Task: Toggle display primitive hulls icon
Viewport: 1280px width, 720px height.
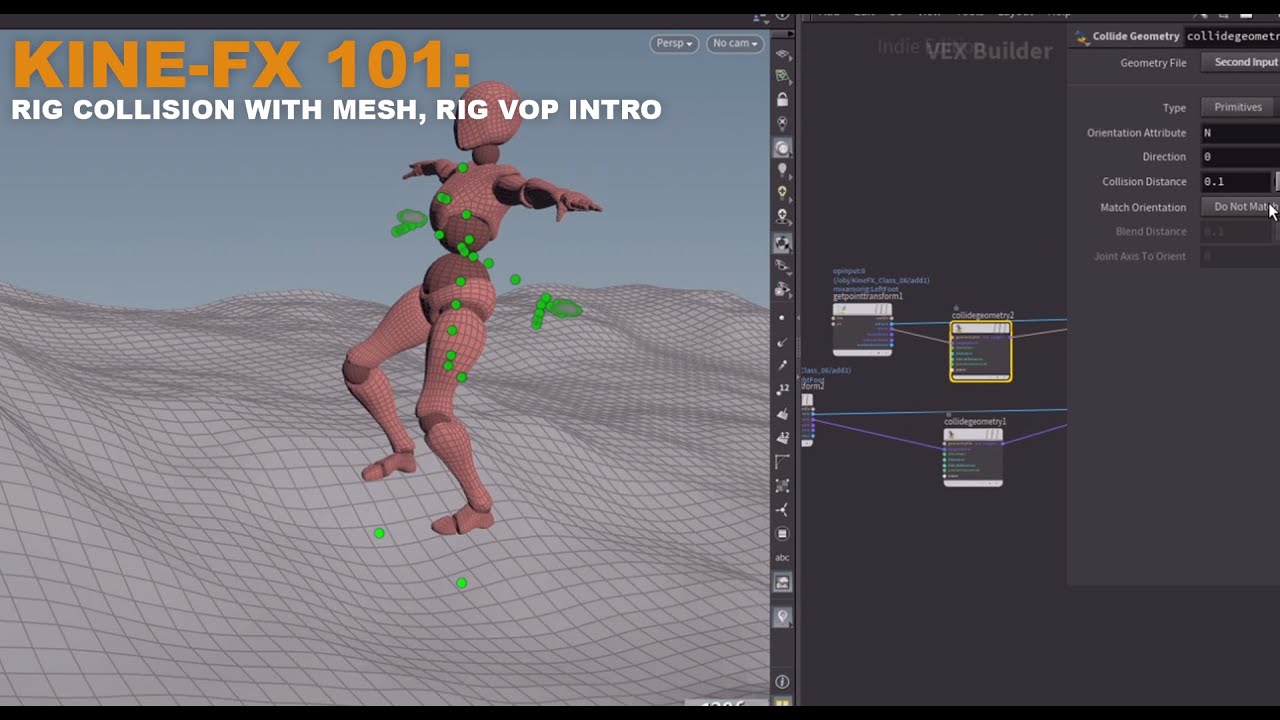Action: pos(783,461)
